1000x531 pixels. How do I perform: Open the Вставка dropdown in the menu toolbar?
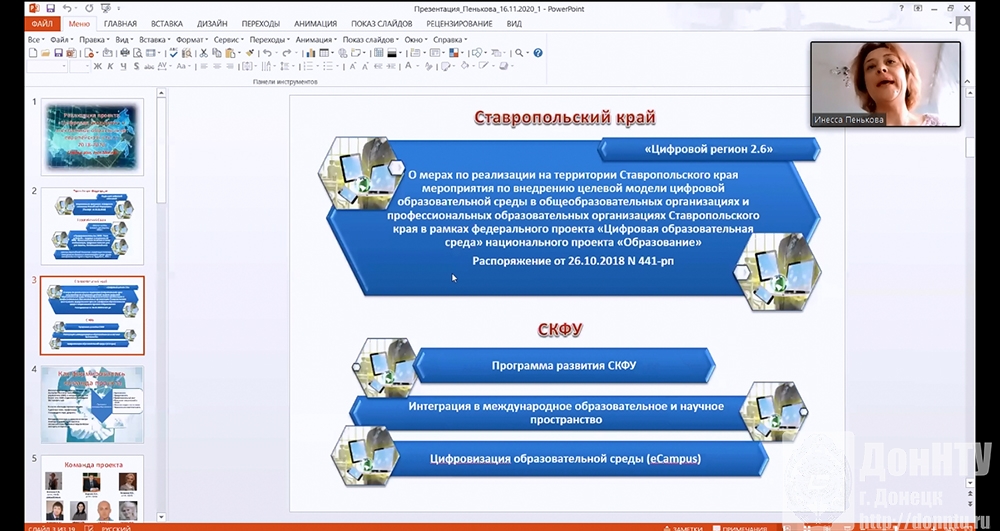point(155,40)
